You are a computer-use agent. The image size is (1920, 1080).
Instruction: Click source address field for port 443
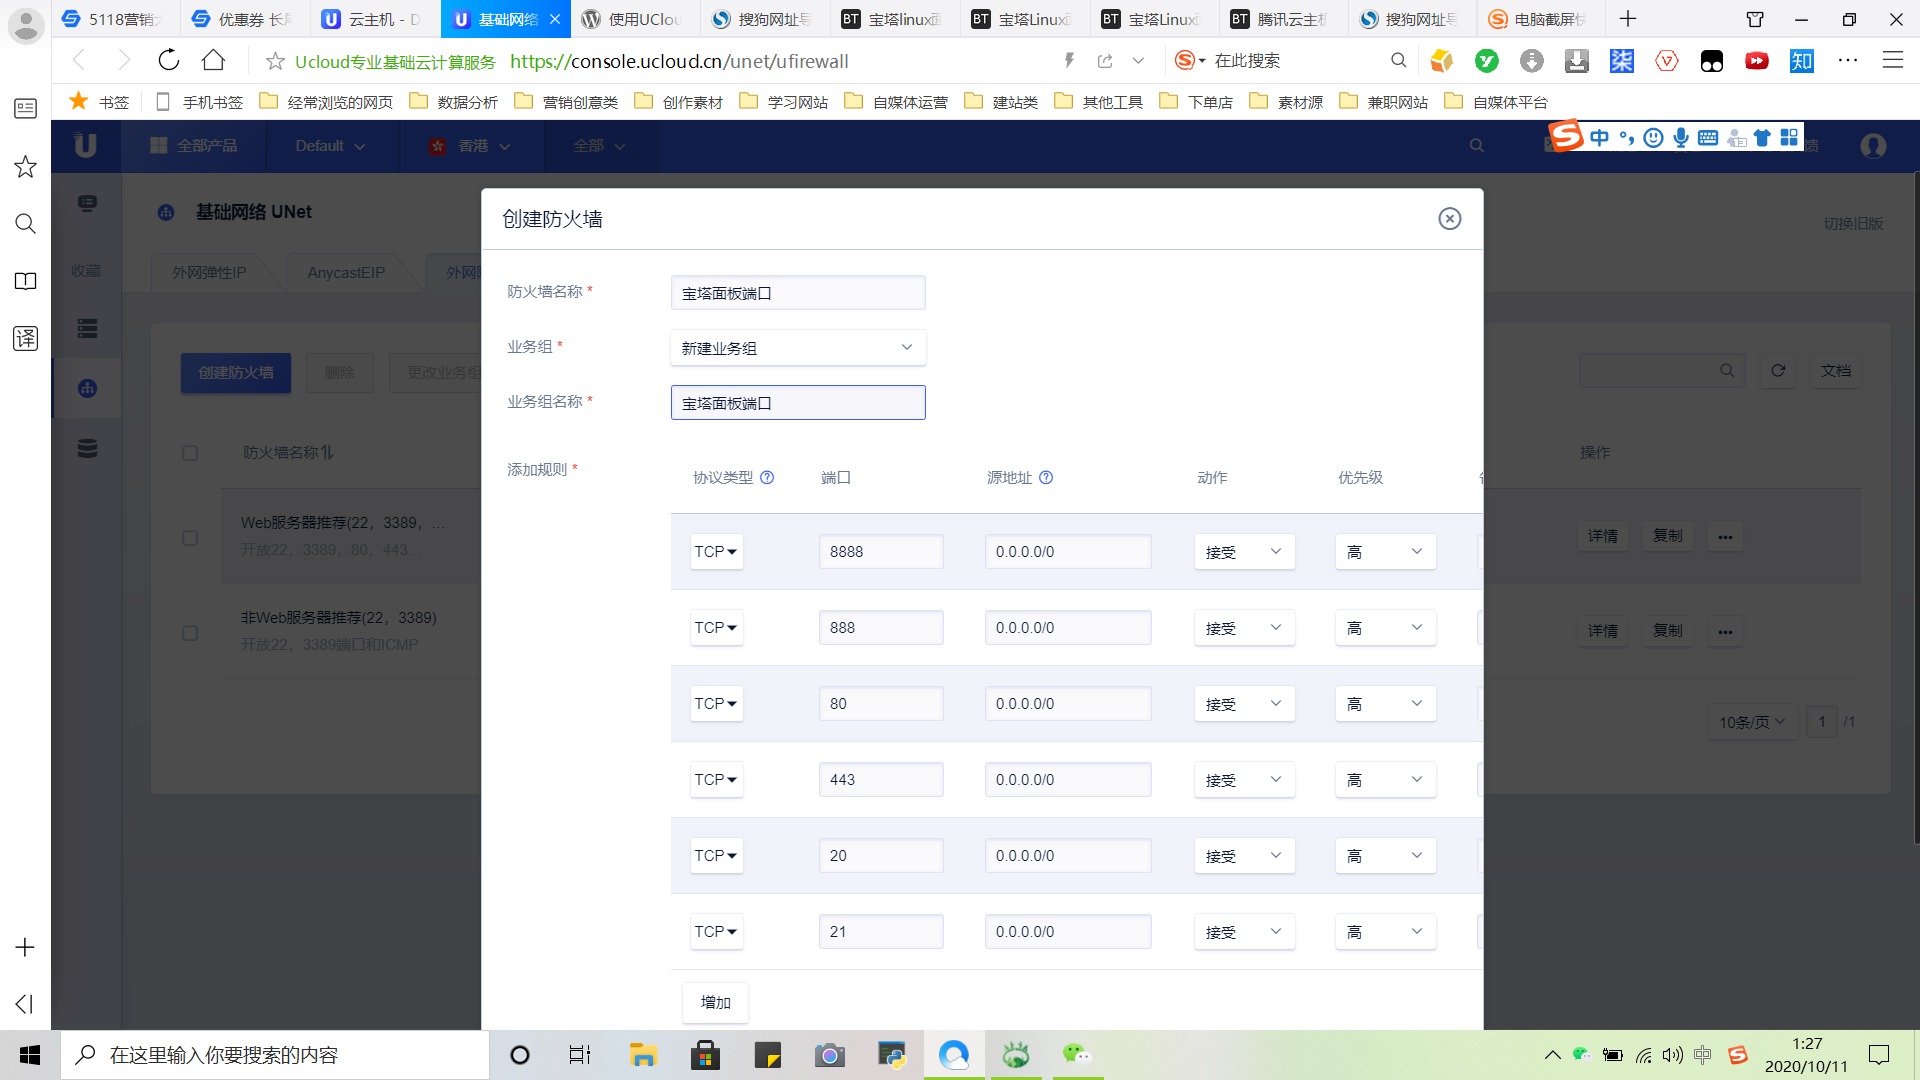[x=1068, y=780]
